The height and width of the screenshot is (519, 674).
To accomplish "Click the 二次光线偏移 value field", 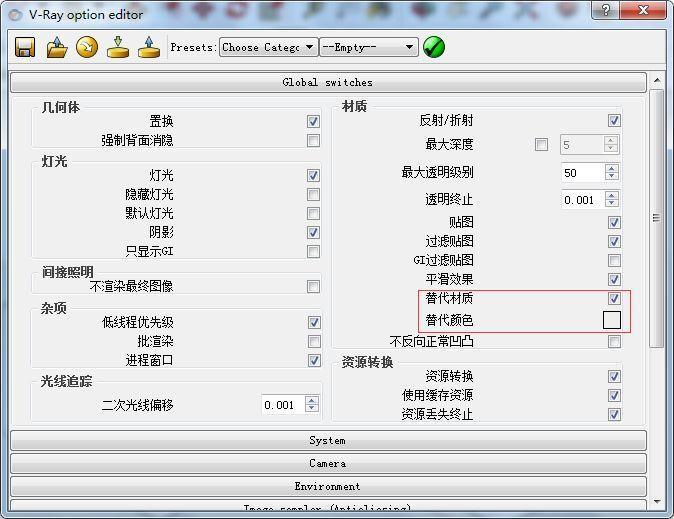I will click(x=283, y=405).
